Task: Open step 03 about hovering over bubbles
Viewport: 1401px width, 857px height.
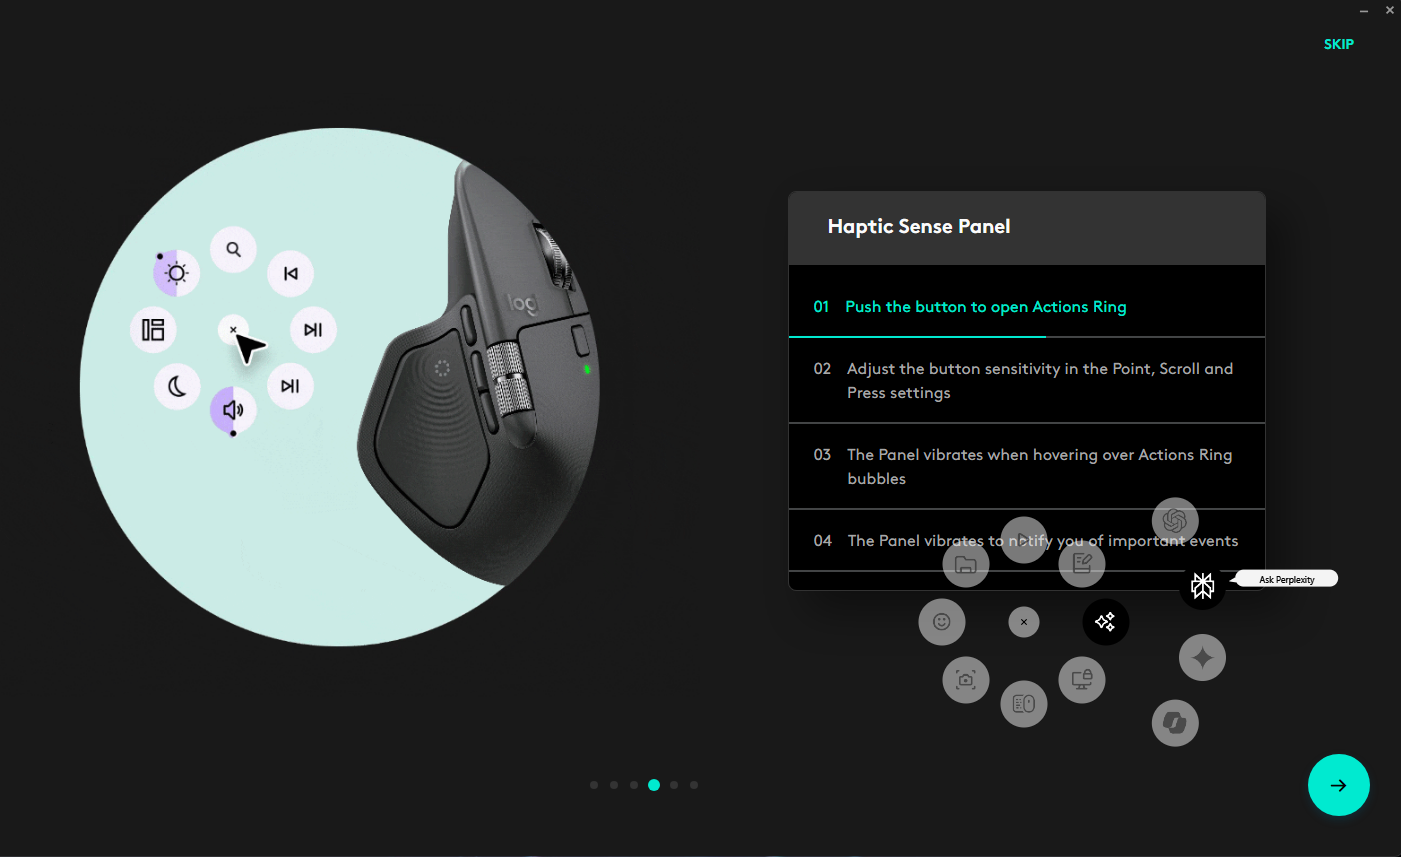Action: (1026, 467)
